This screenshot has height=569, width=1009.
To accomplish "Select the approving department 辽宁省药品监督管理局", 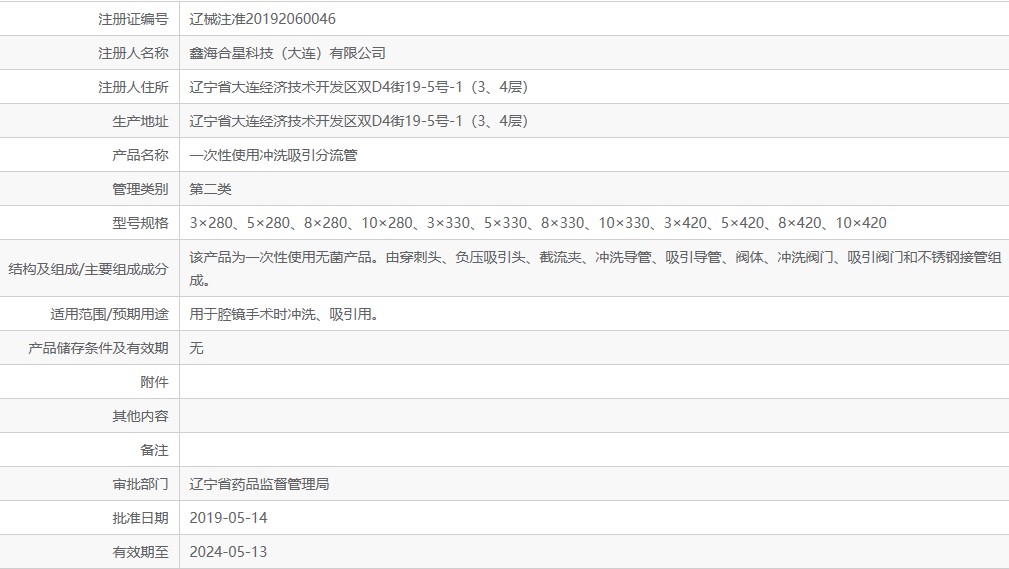I will pos(259,484).
